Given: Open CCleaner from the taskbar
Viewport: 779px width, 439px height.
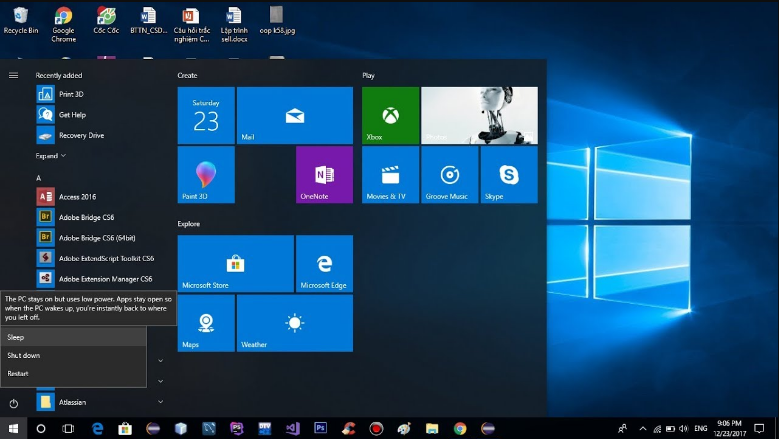Looking at the screenshot, I should (348, 429).
